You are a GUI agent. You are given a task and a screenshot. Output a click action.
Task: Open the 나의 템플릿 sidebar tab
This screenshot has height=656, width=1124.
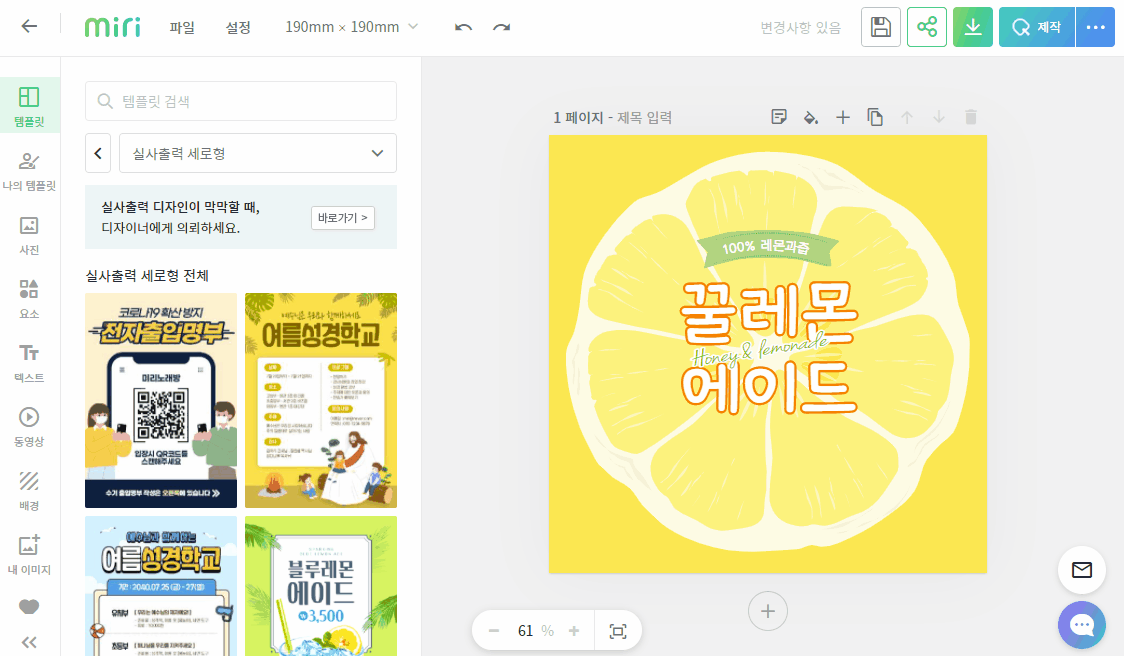tap(29, 171)
